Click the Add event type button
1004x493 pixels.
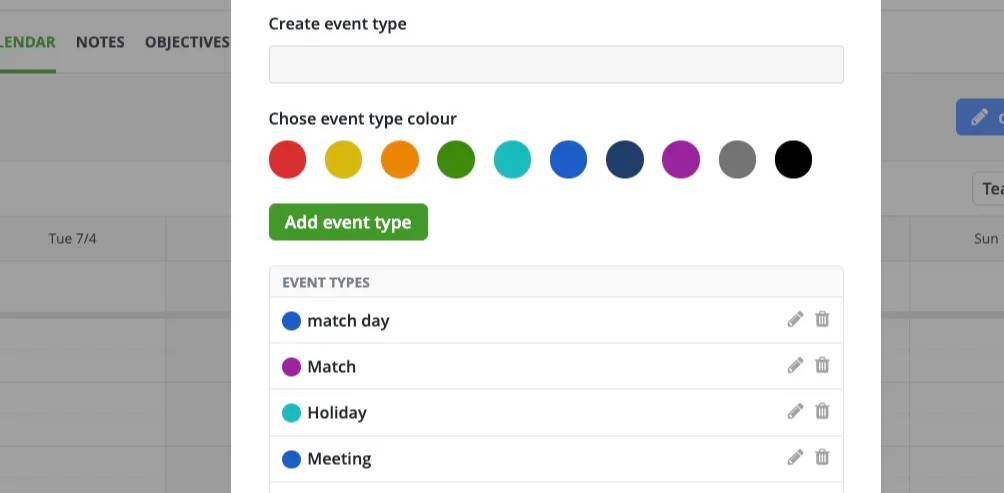pyautogui.click(x=348, y=222)
